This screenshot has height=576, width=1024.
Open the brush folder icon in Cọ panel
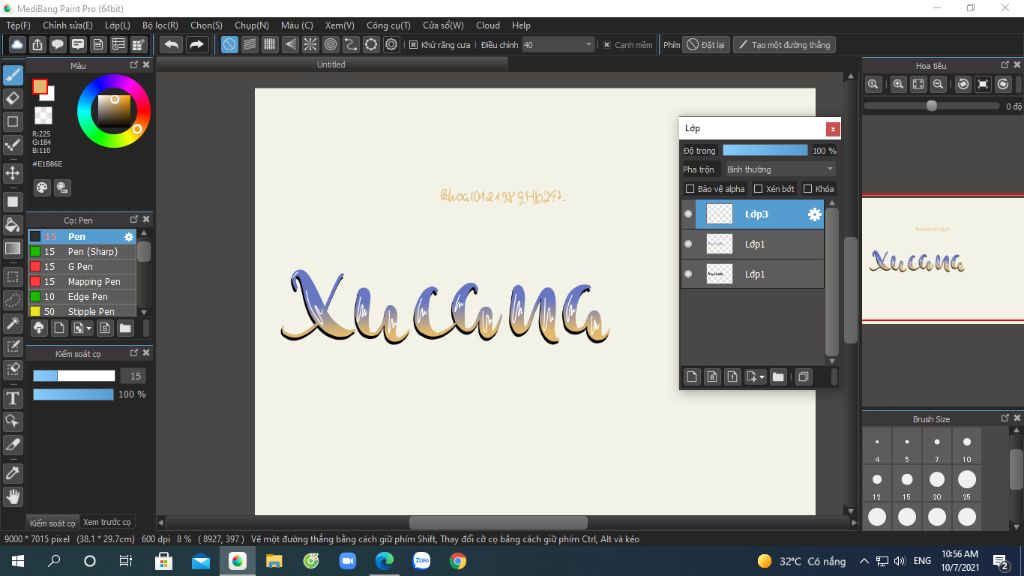pos(125,328)
